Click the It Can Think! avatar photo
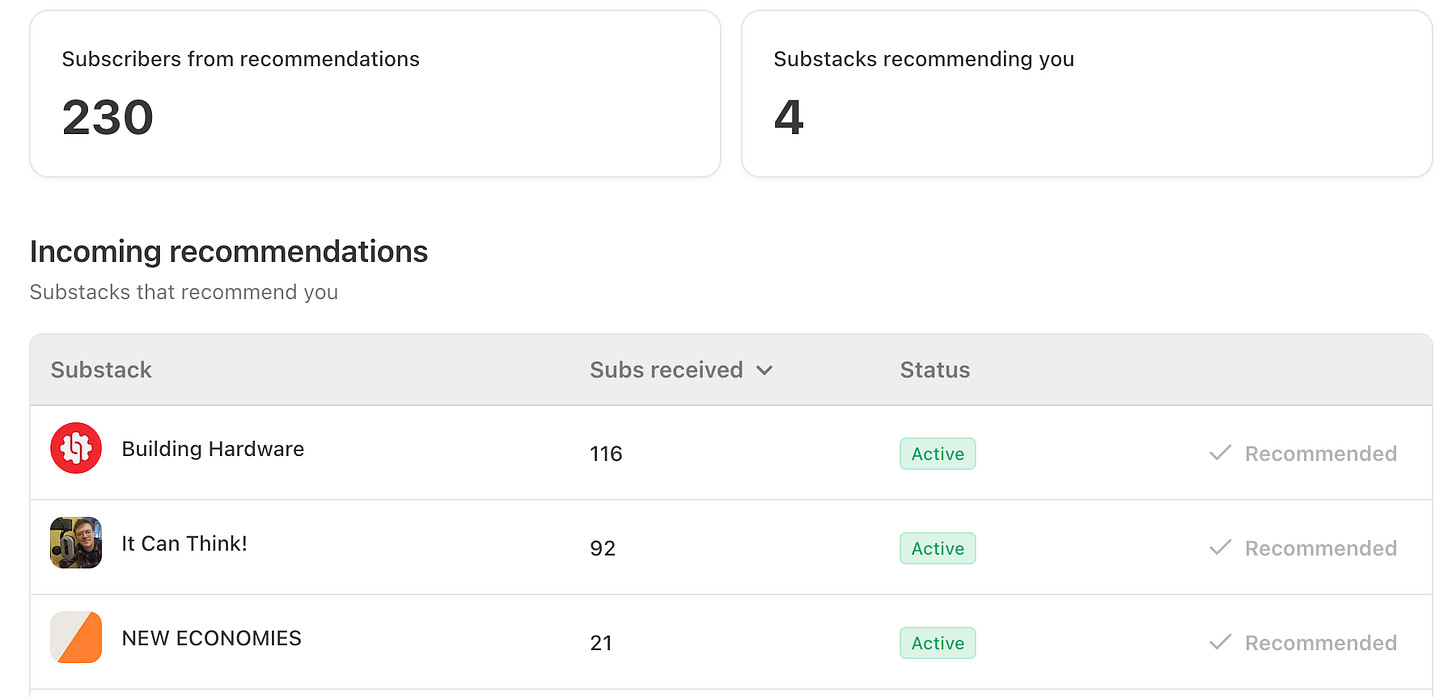1456x697 pixels. pyautogui.click(x=76, y=543)
